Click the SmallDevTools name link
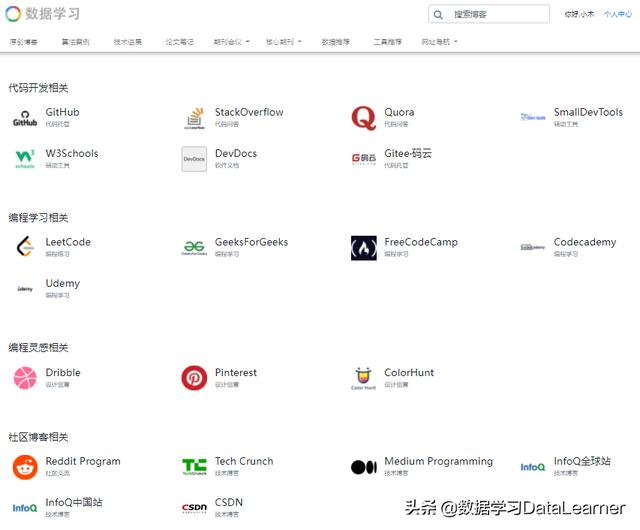The width and height of the screenshot is (640, 530). point(588,112)
